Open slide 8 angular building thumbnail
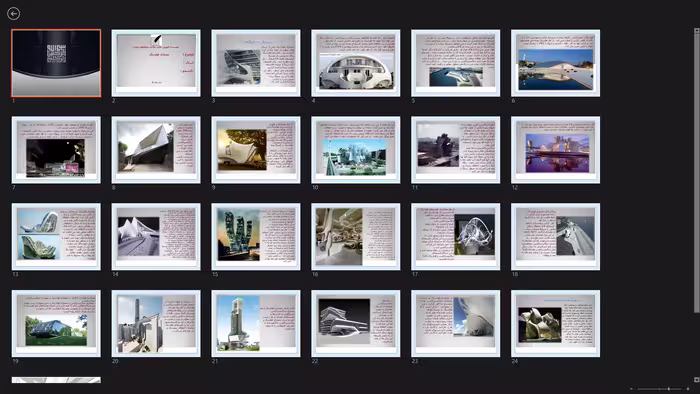The height and width of the screenshot is (394, 700). click(156, 150)
